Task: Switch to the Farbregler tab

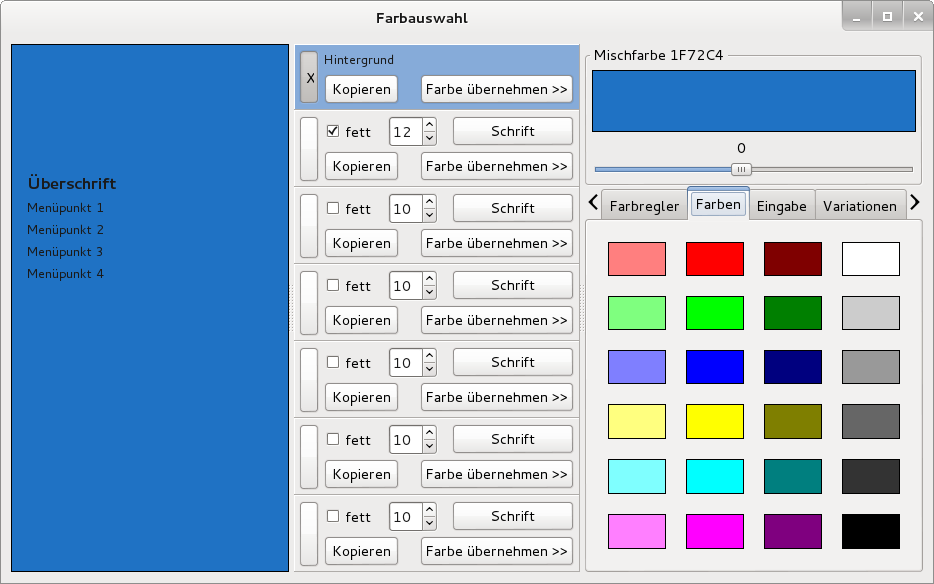Action: [644, 206]
